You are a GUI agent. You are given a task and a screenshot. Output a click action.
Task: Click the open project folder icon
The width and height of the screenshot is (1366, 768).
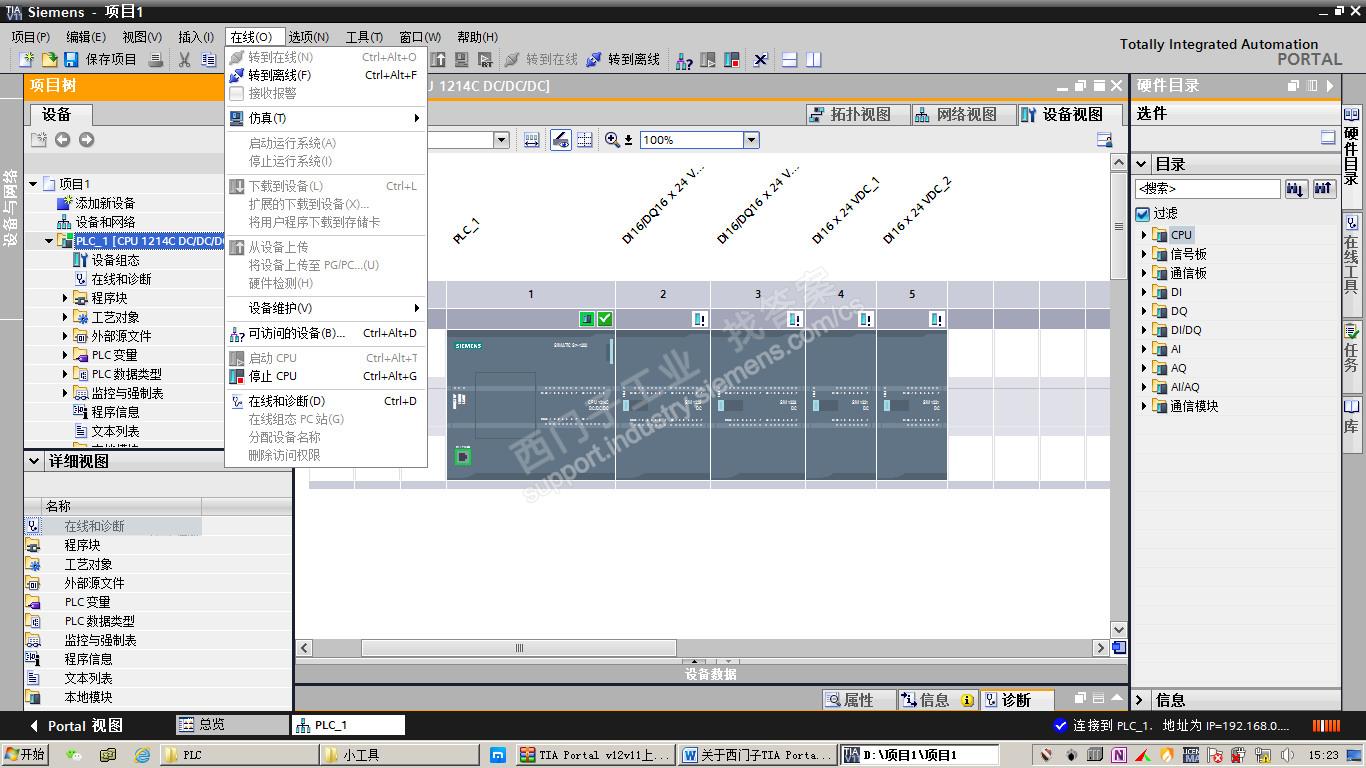pos(48,60)
